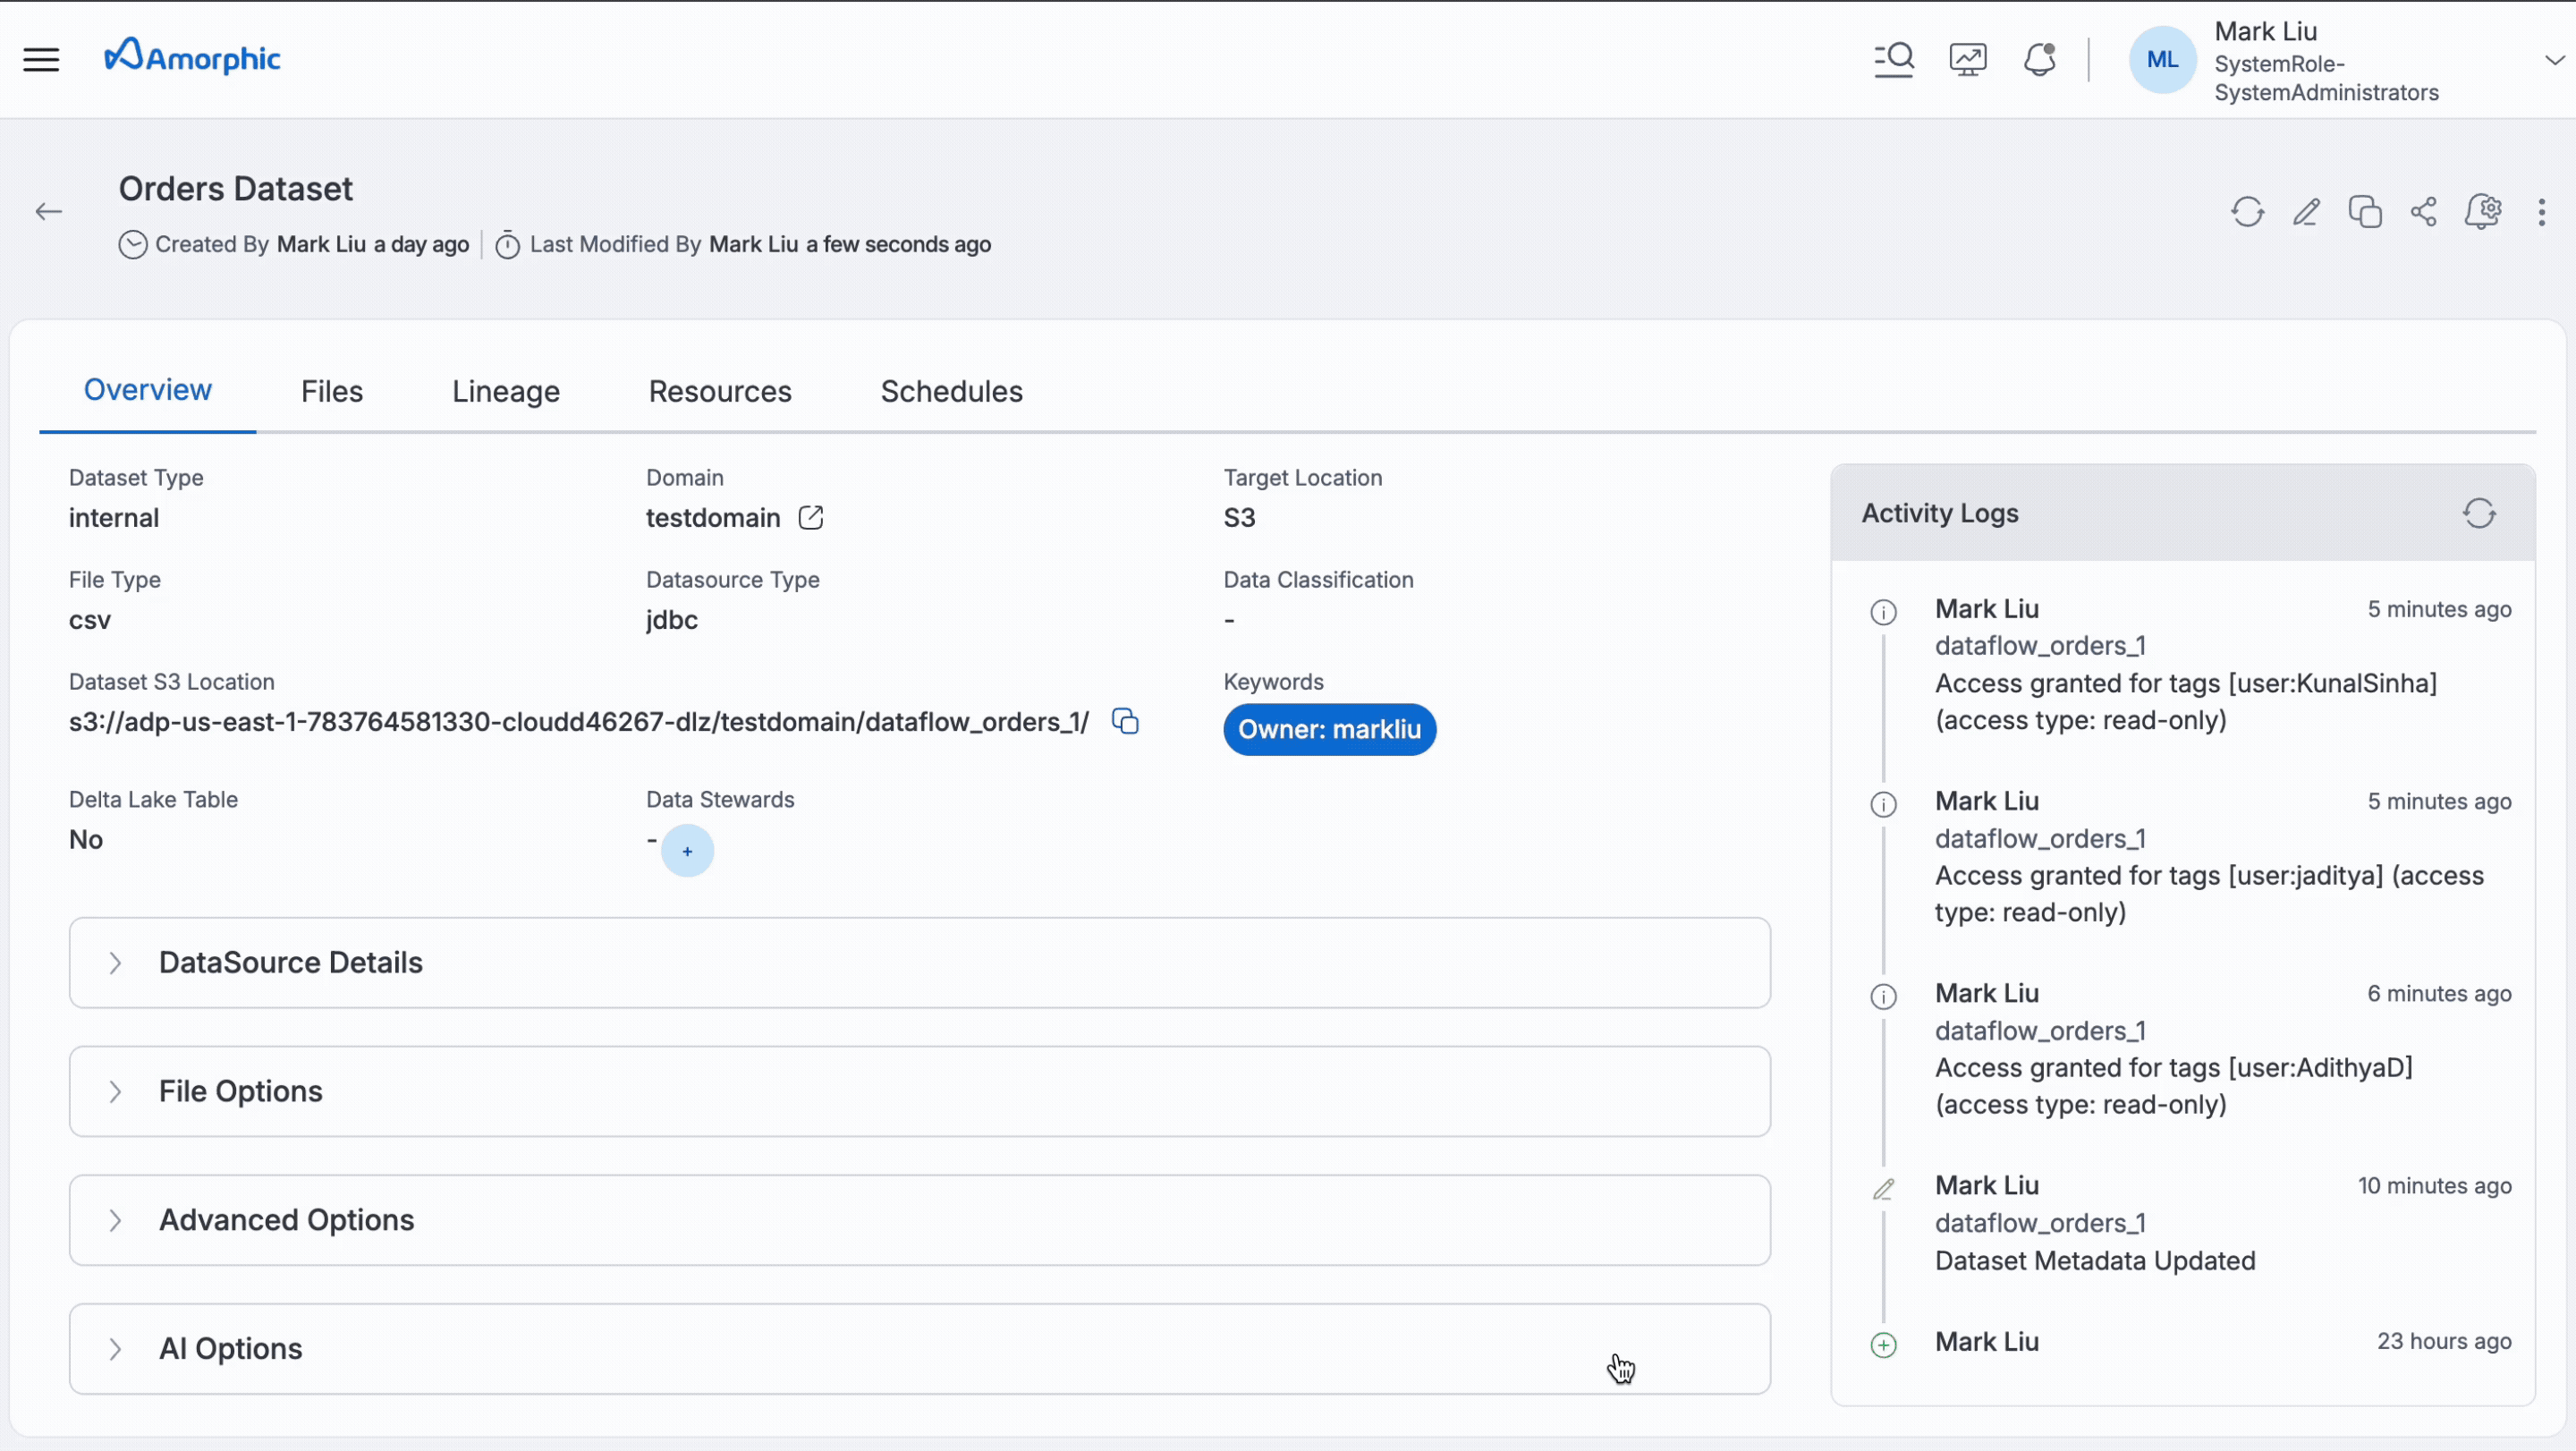Edit the dataset with the pencil icon
Image resolution: width=2576 pixels, height=1451 pixels.
point(2306,211)
